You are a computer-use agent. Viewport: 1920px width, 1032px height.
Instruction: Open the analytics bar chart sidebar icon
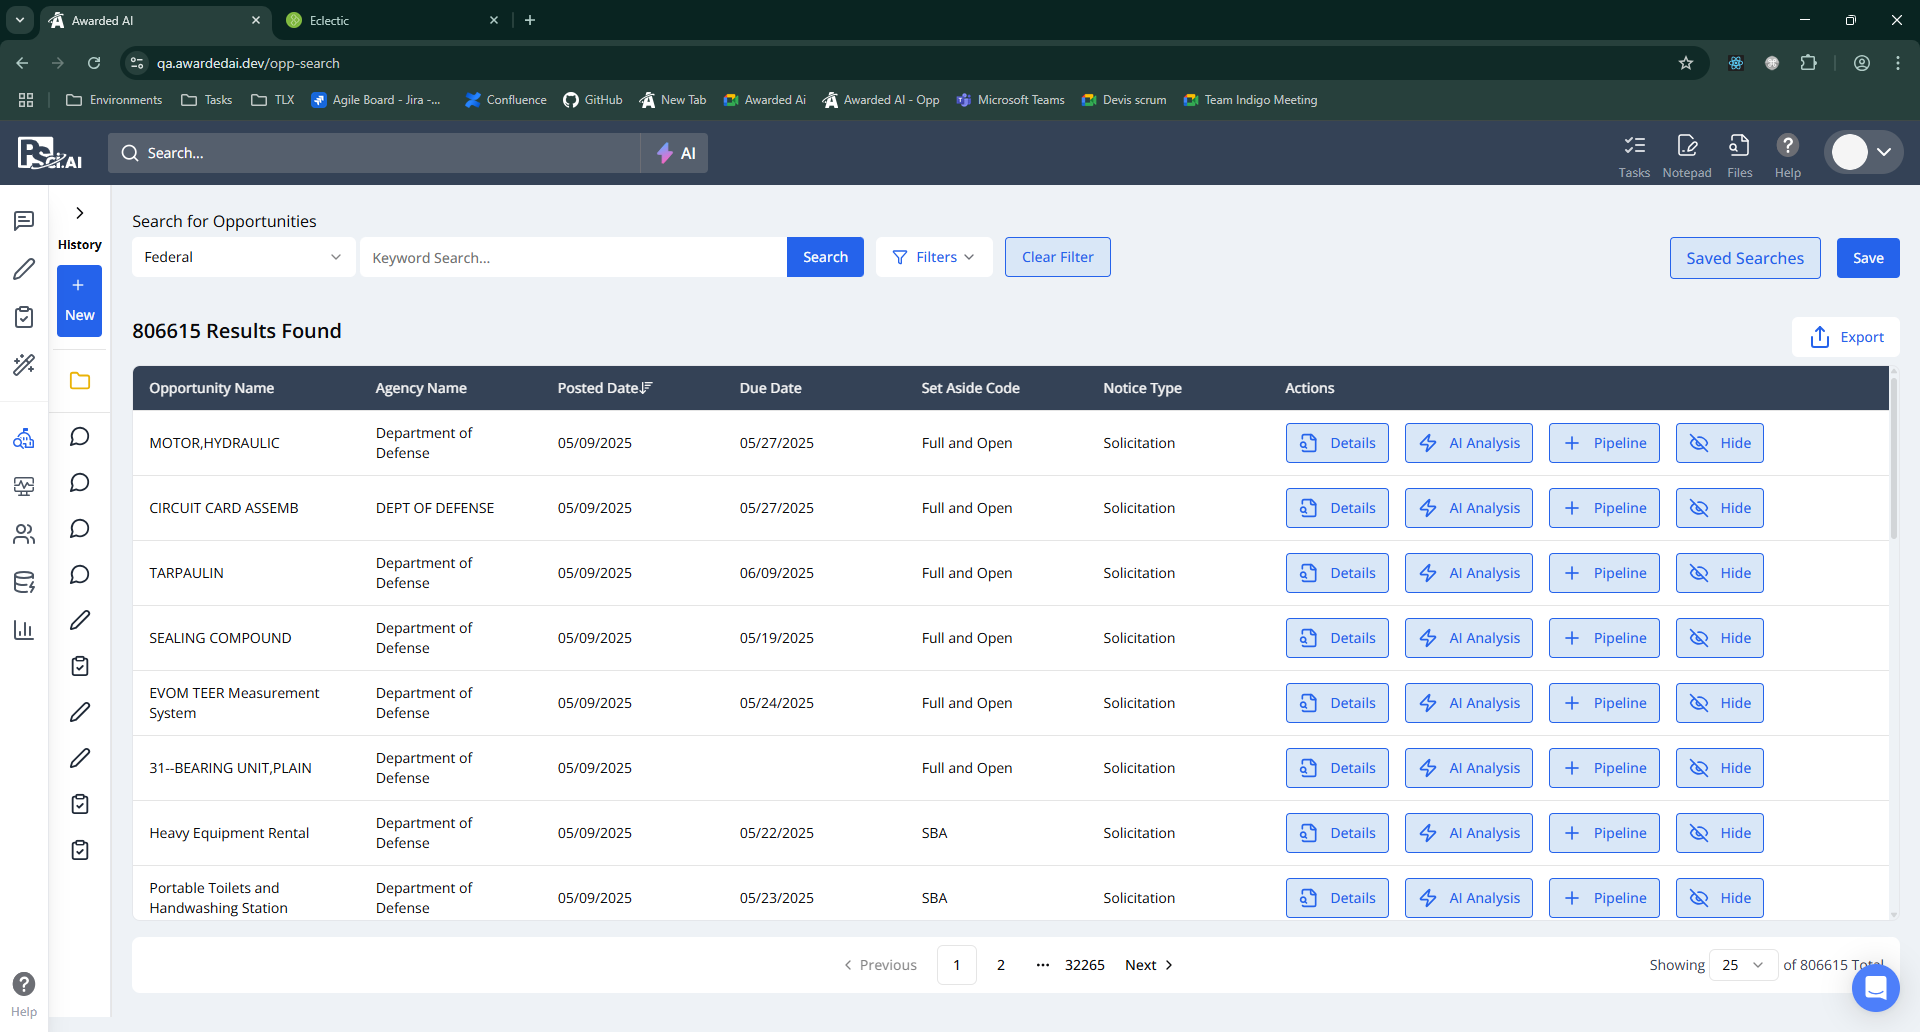coord(24,630)
